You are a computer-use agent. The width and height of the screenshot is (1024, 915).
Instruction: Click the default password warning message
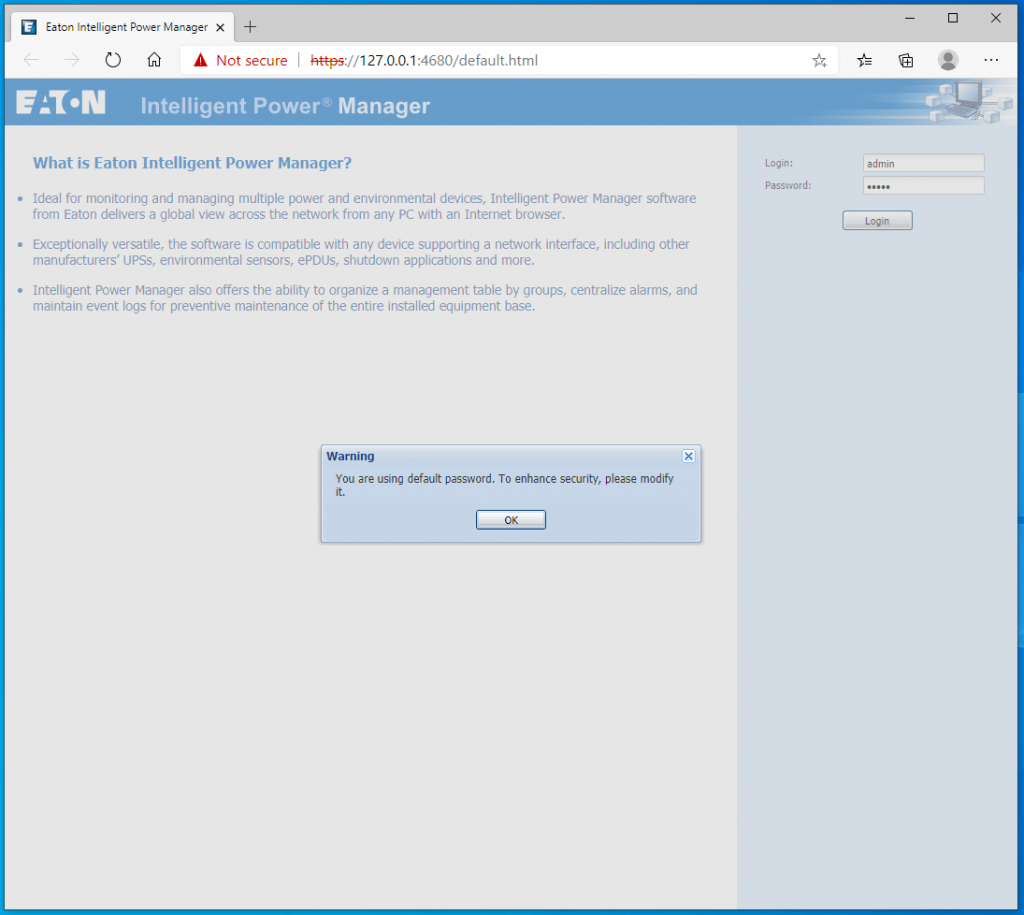pos(504,485)
